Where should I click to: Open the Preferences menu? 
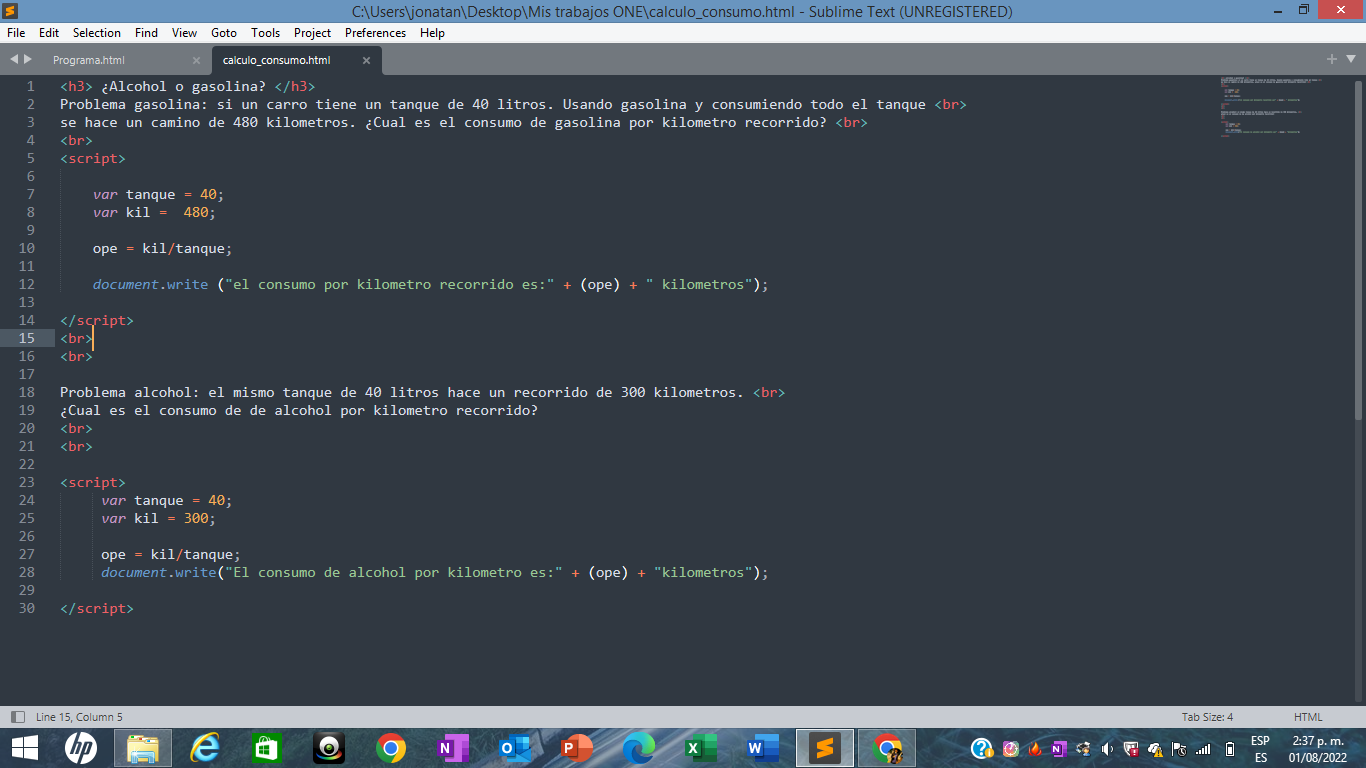pyautogui.click(x=375, y=33)
